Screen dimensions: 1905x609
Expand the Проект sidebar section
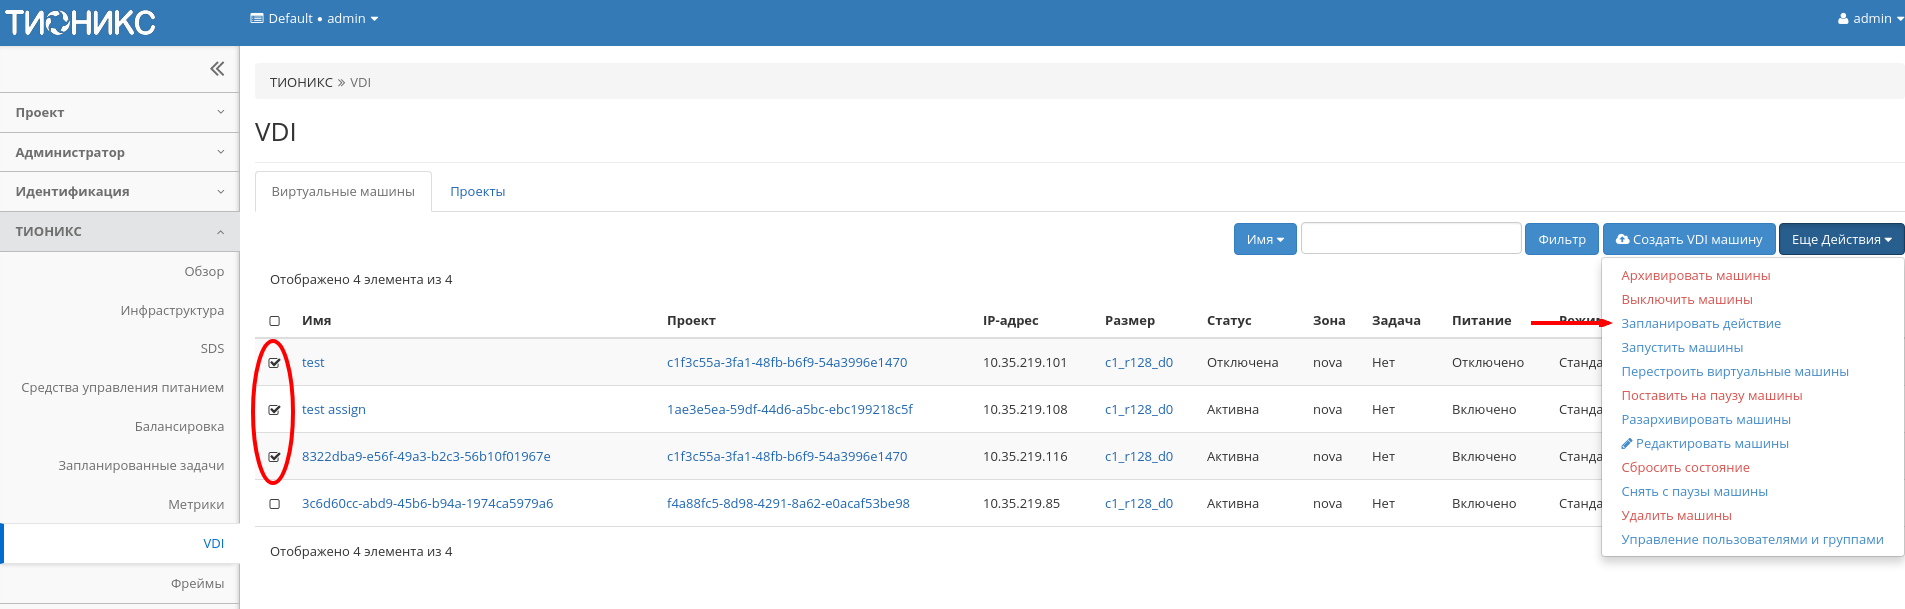[119, 113]
